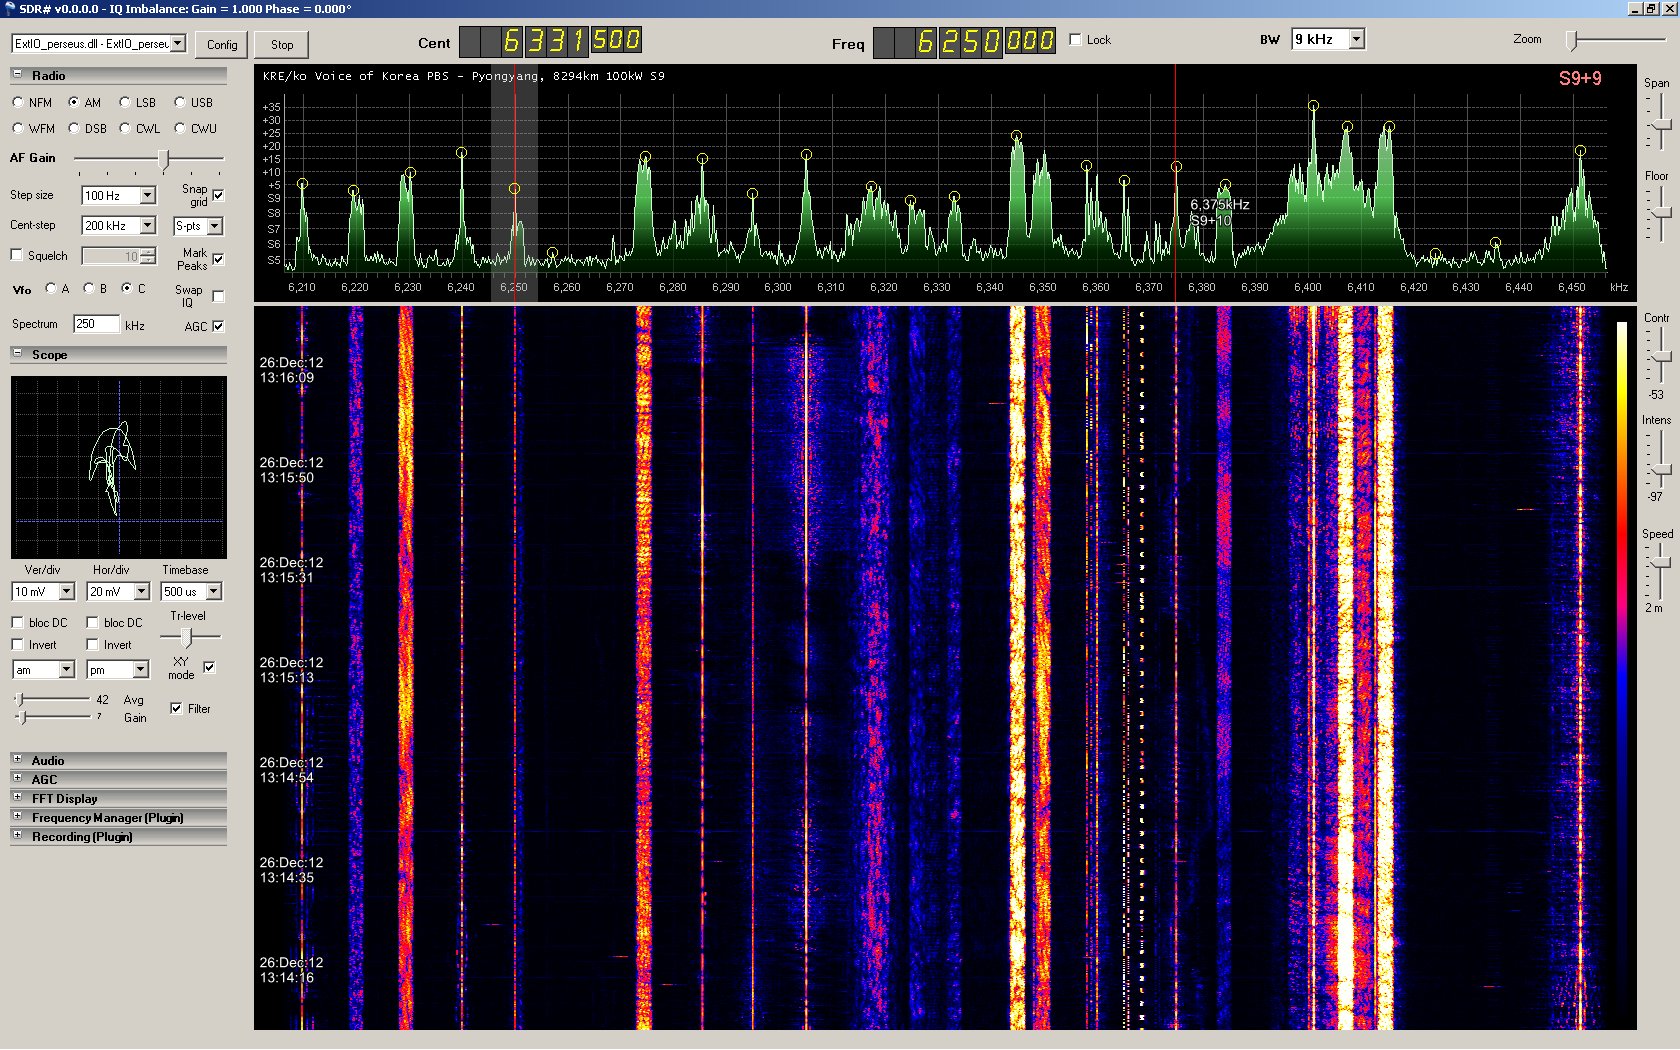Choose Vfo B radio option
Viewport: 1680px width, 1050px height.
pyautogui.click(x=89, y=289)
